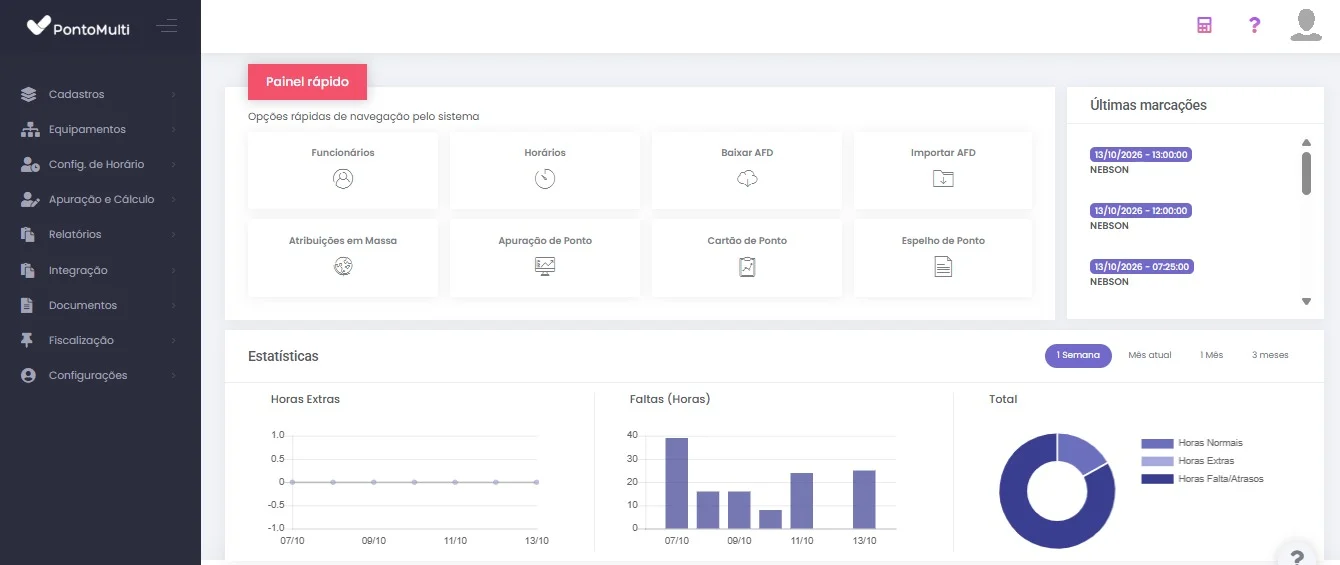Select the 1 Semana statistics period

(x=1078, y=355)
